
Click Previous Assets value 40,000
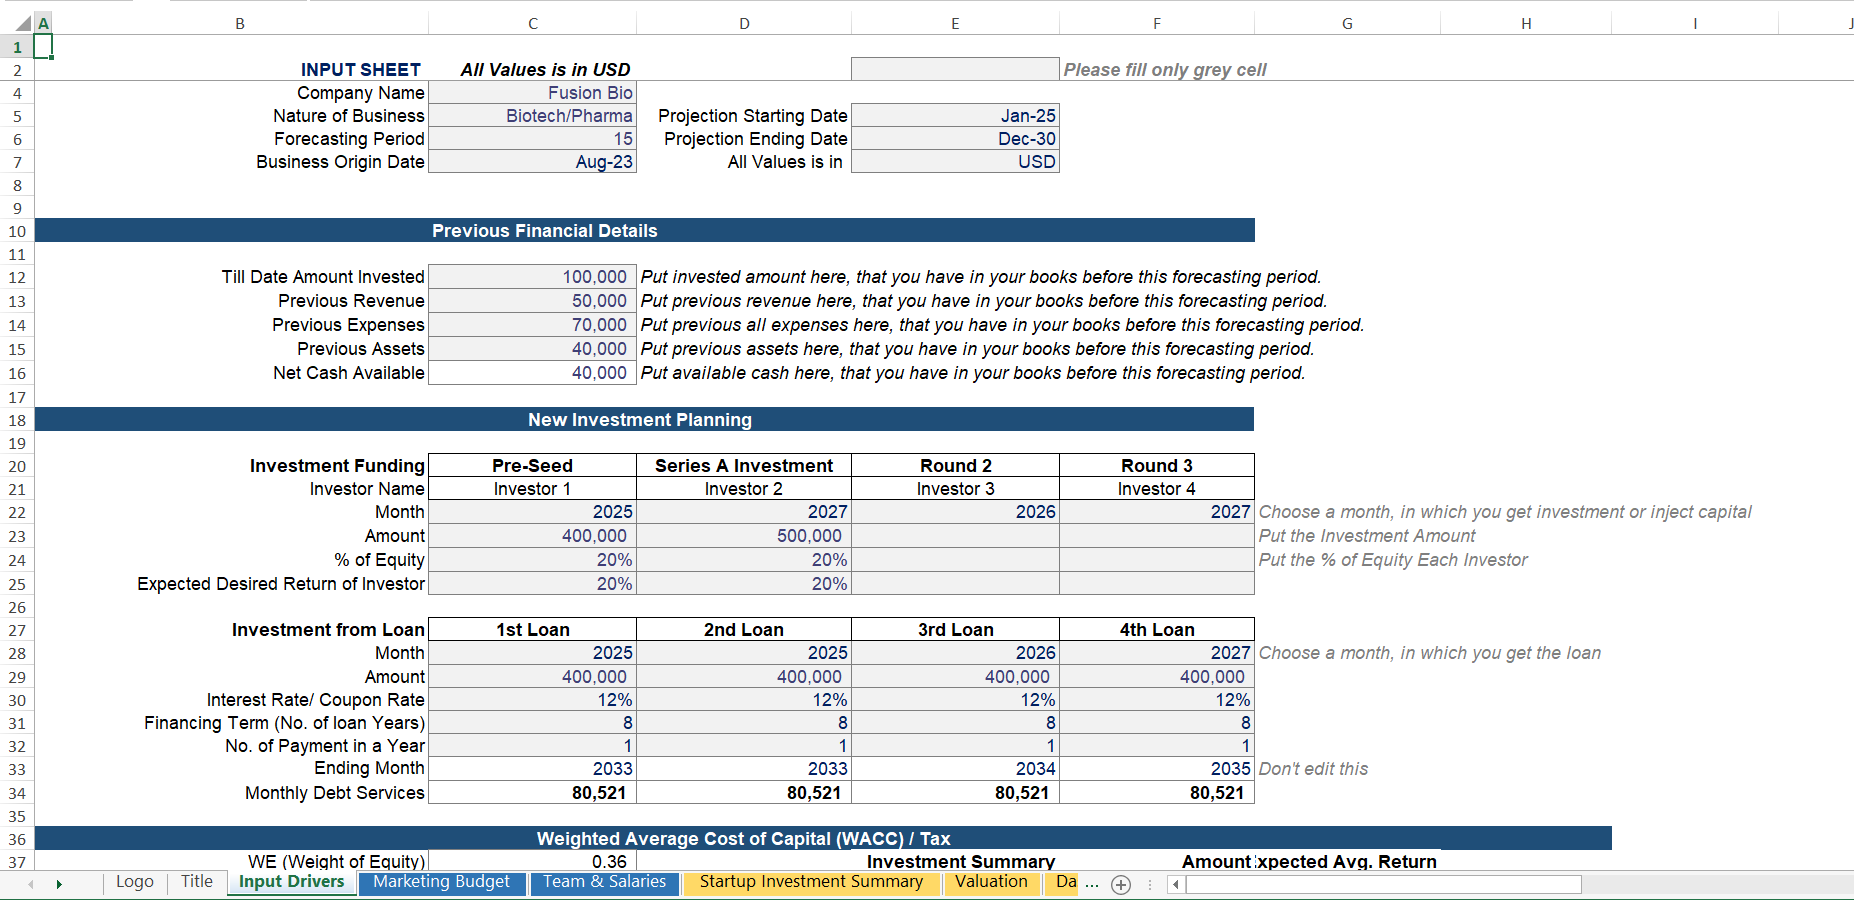(533, 349)
